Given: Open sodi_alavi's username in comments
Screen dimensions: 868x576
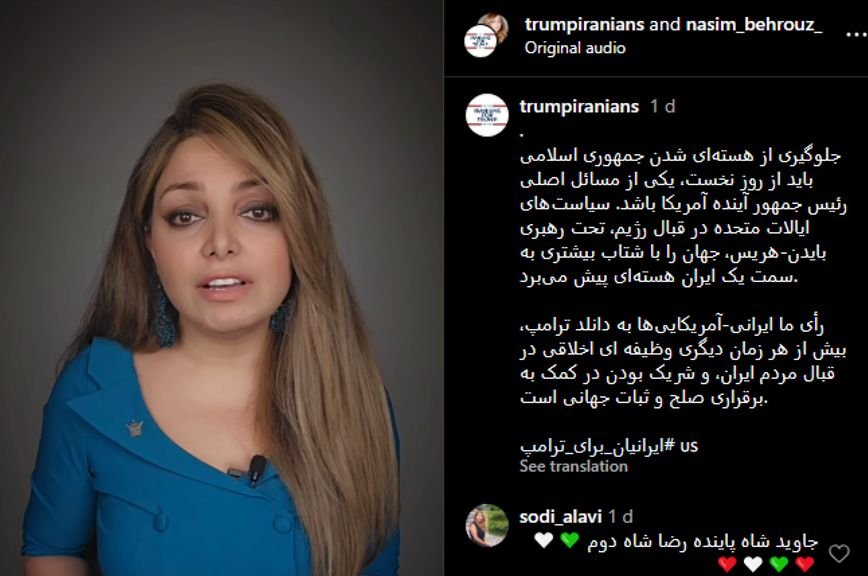Looking at the screenshot, I should pos(560,517).
